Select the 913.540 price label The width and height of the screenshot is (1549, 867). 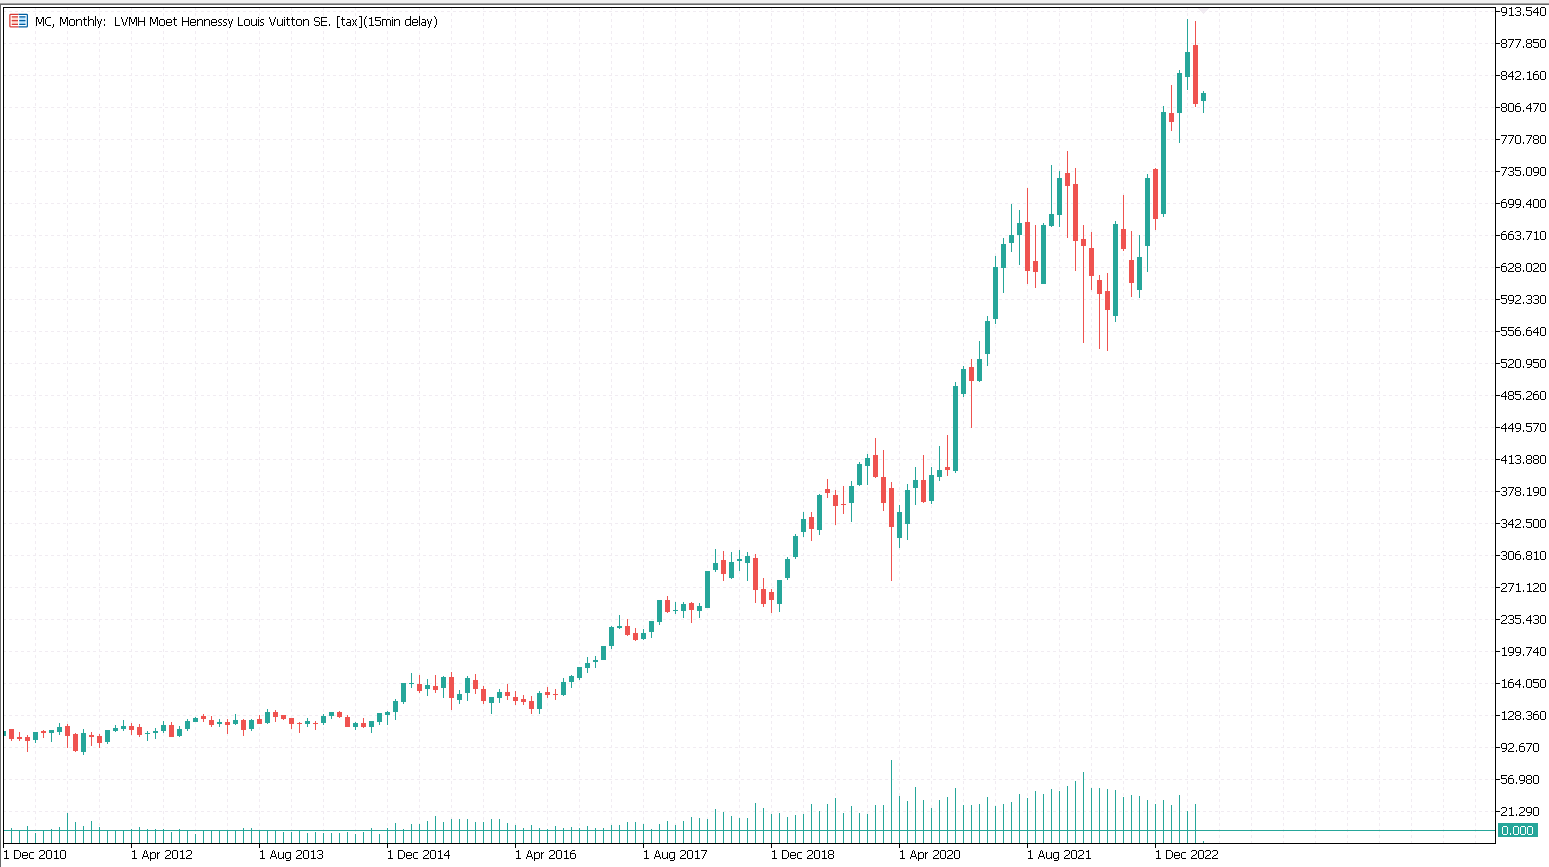coord(1524,11)
